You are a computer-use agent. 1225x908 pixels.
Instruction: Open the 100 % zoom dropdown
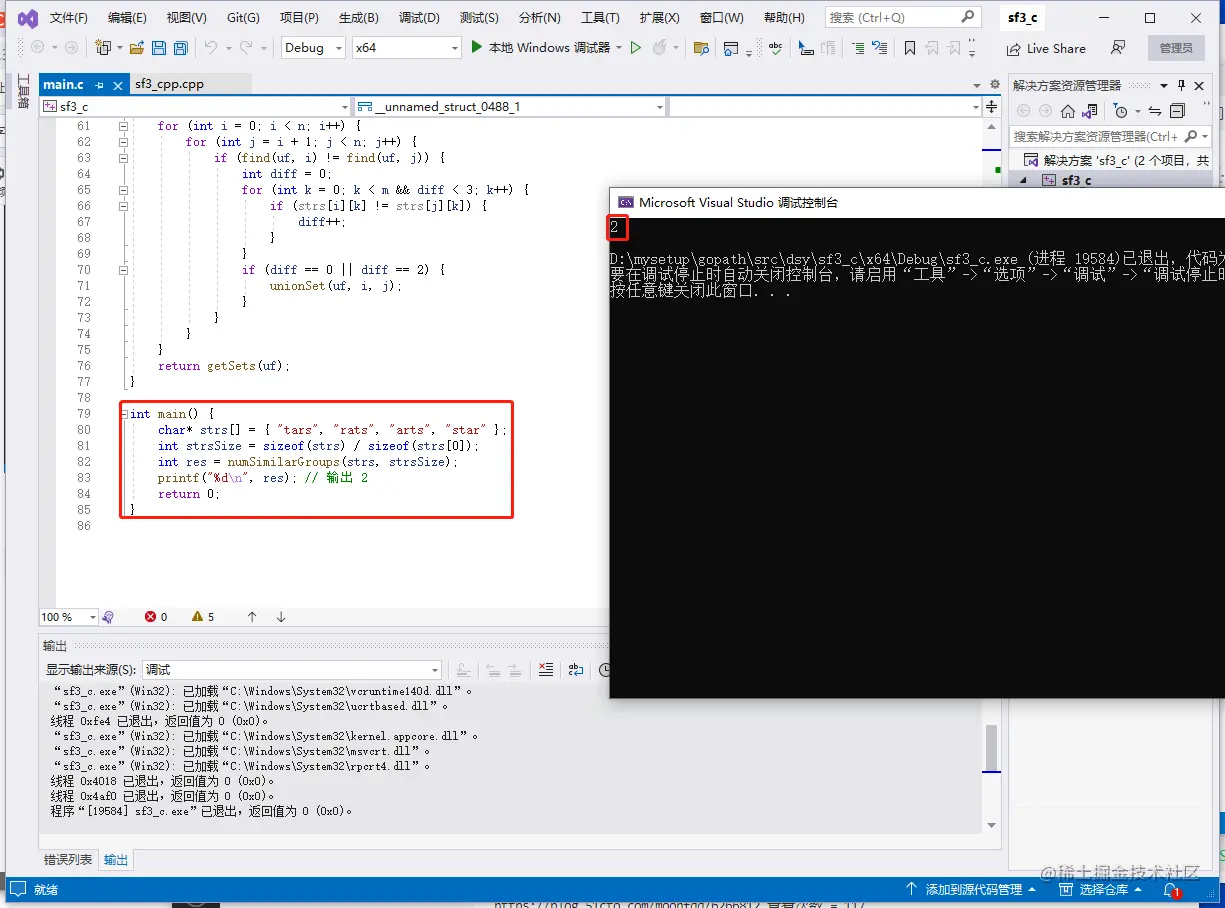coord(68,617)
